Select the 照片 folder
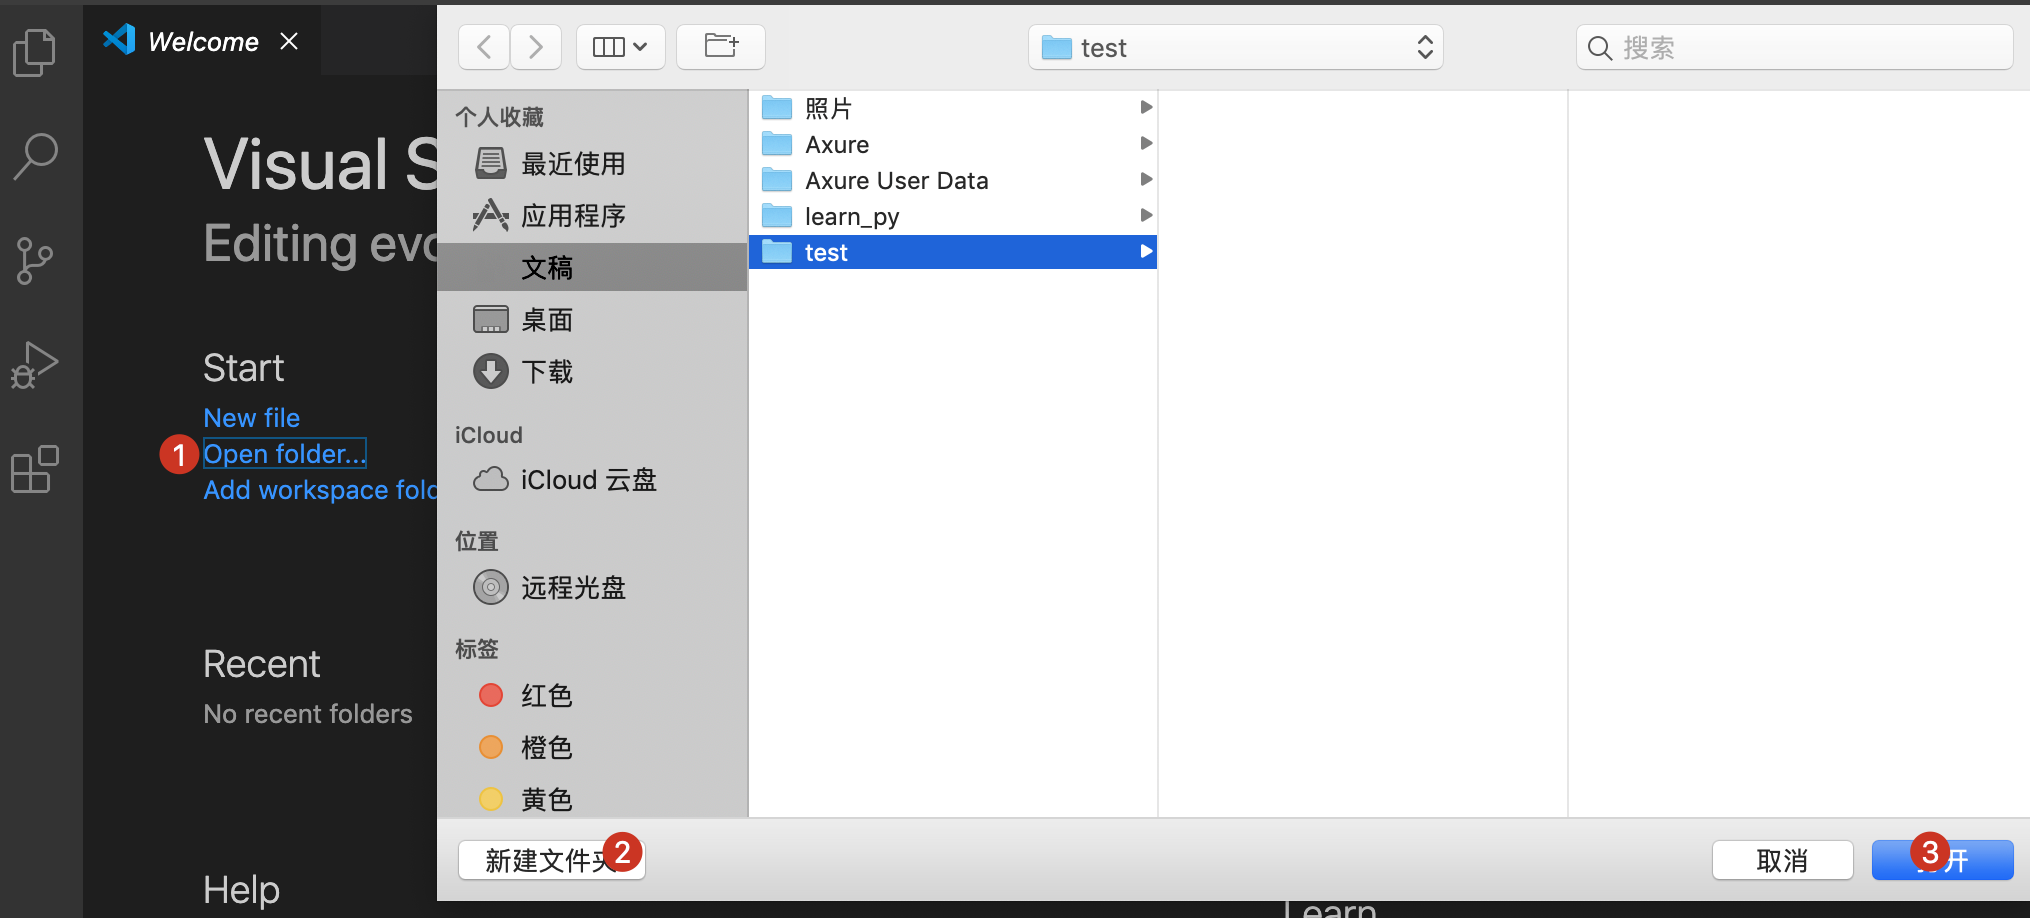The width and height of the screenshot is (2030, 918). (953, 108)
